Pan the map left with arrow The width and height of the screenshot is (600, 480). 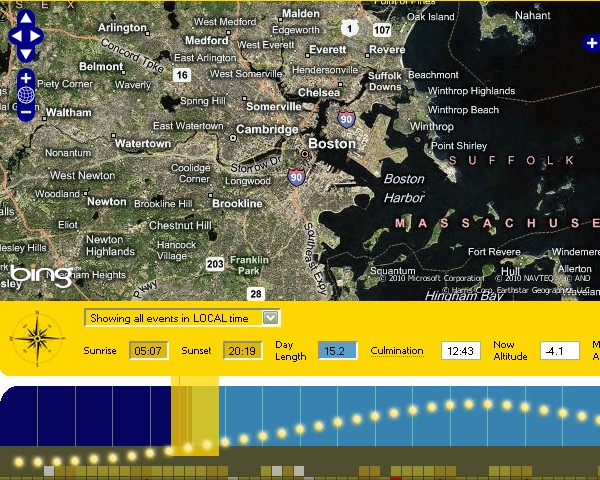point(14,36)
